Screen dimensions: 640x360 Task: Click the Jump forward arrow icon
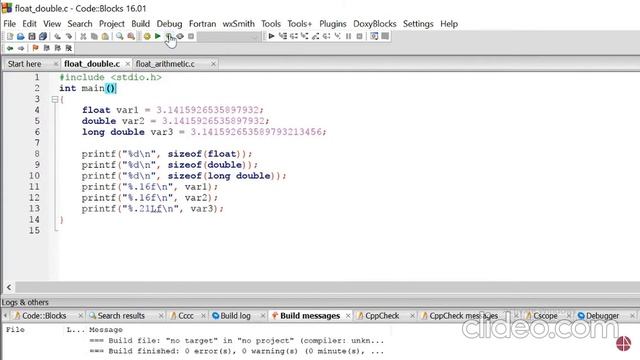click(21, 48)
